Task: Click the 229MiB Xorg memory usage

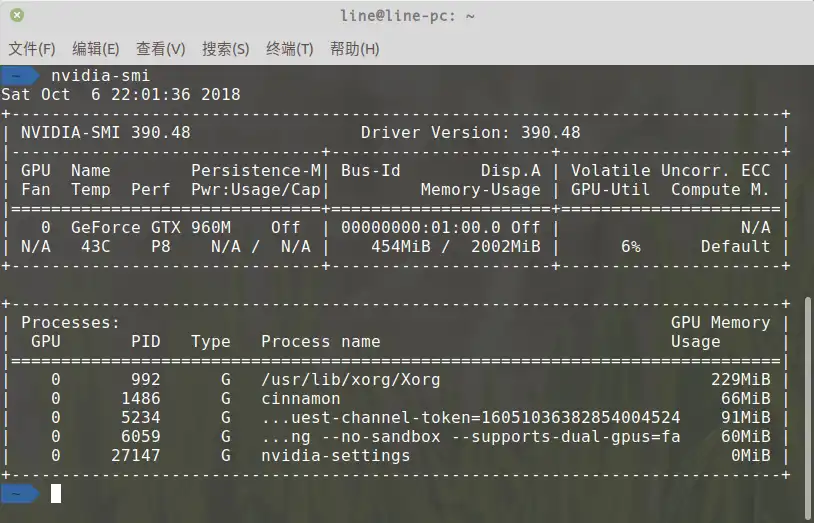Action: (740, 380)
